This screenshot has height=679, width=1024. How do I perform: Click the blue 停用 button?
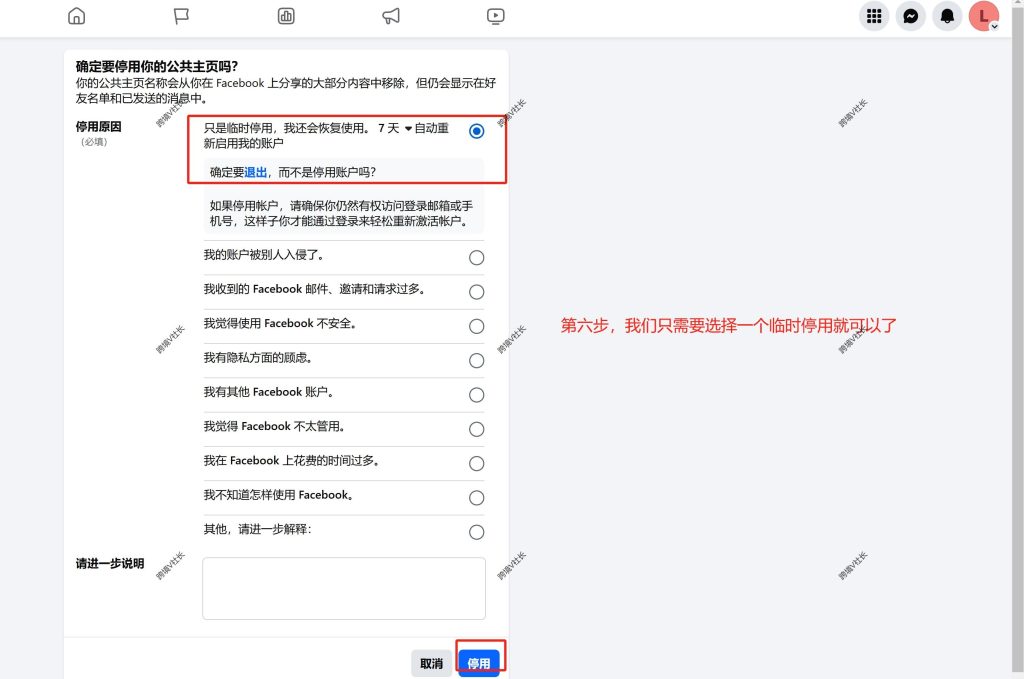(479, 663)
